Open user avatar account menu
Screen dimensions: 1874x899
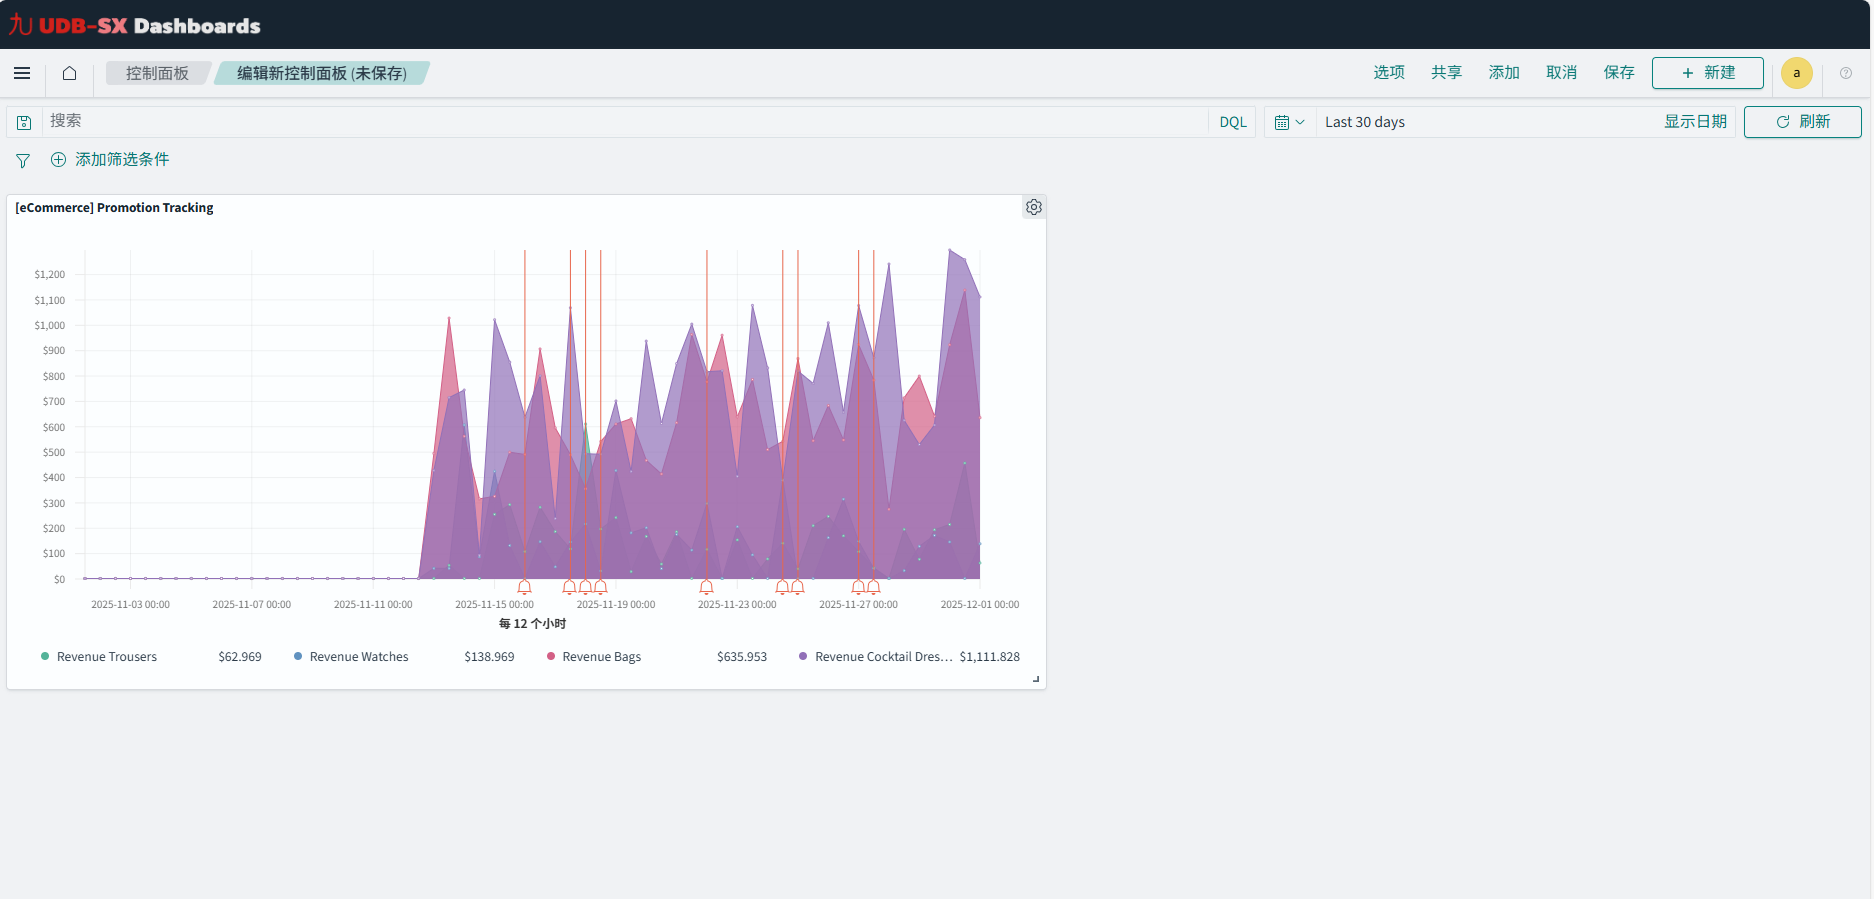click(x=1796, y=73)
